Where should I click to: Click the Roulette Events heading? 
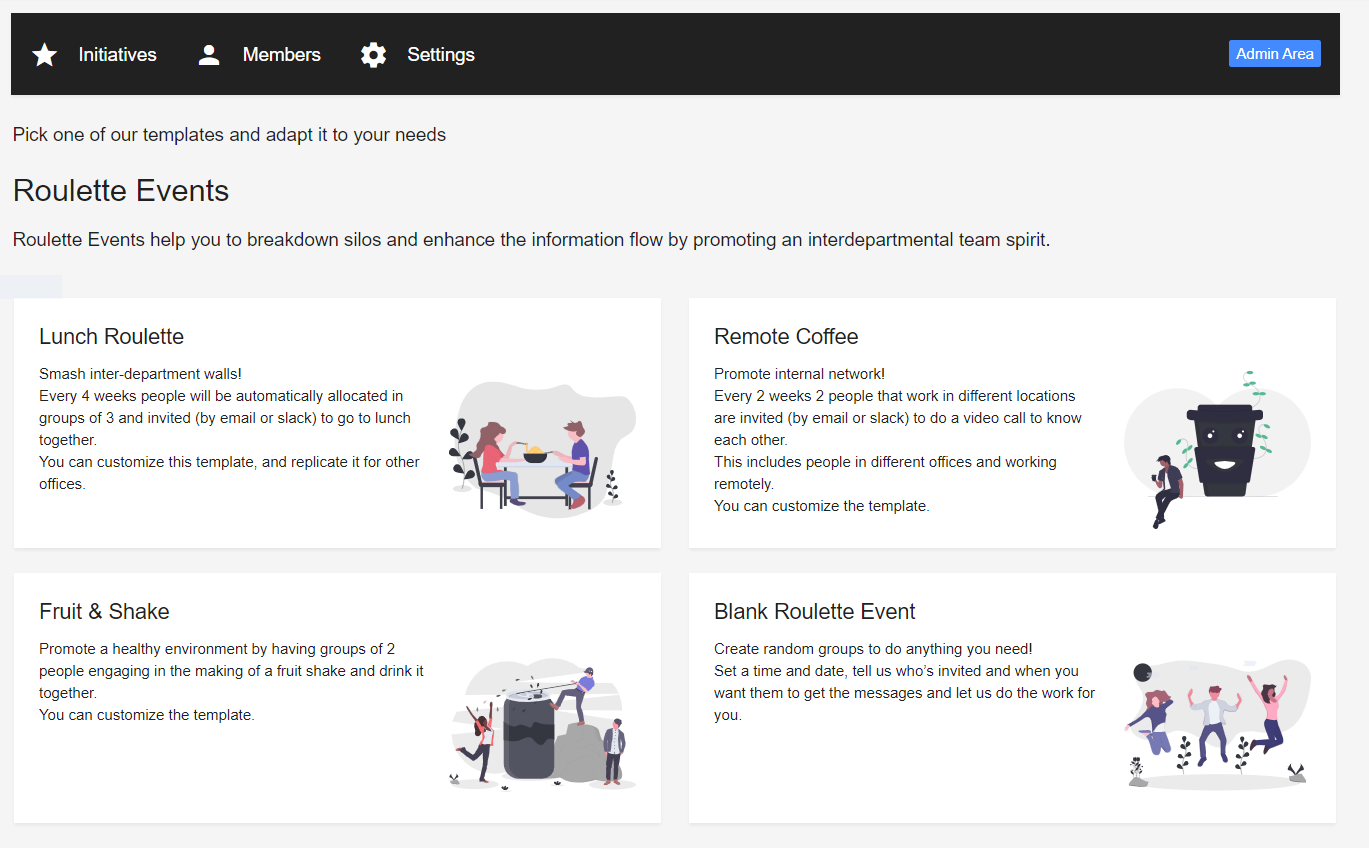121,191
